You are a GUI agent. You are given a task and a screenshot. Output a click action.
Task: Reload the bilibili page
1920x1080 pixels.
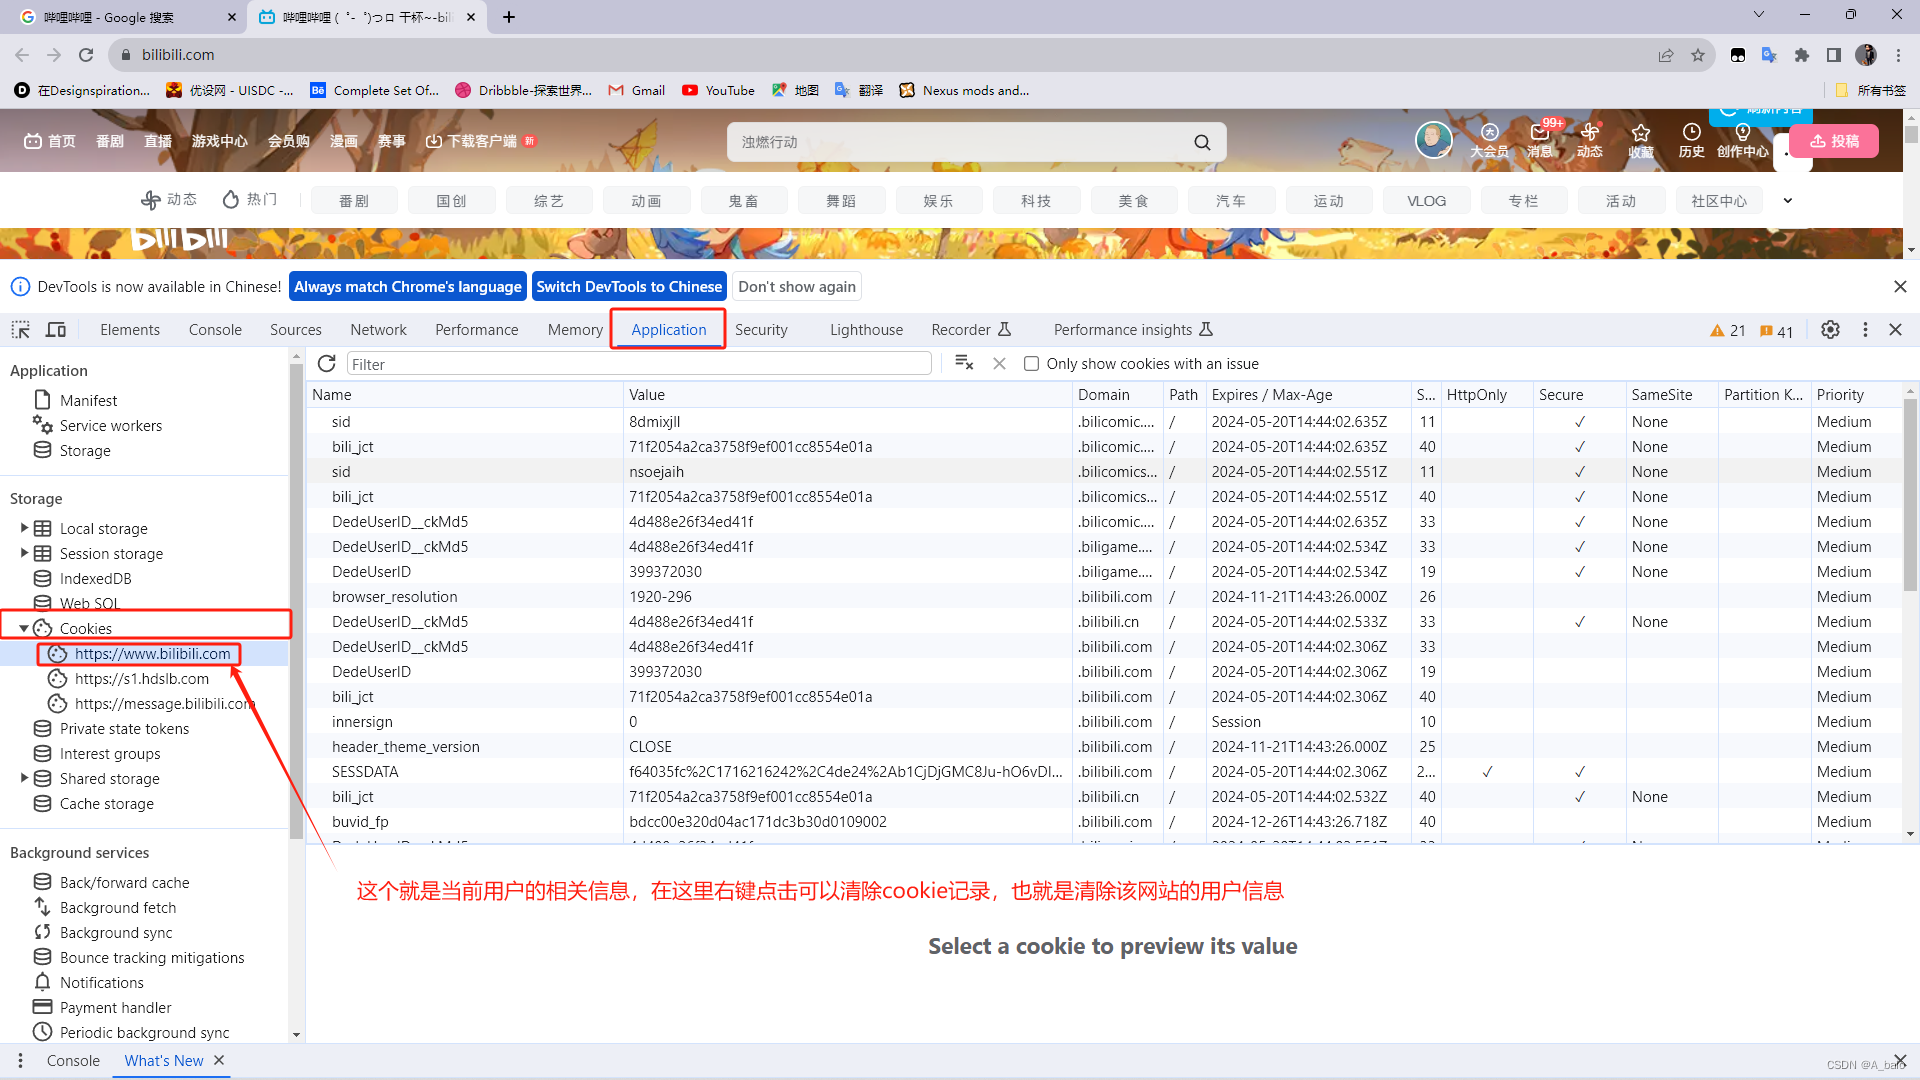tap(86, 55)
